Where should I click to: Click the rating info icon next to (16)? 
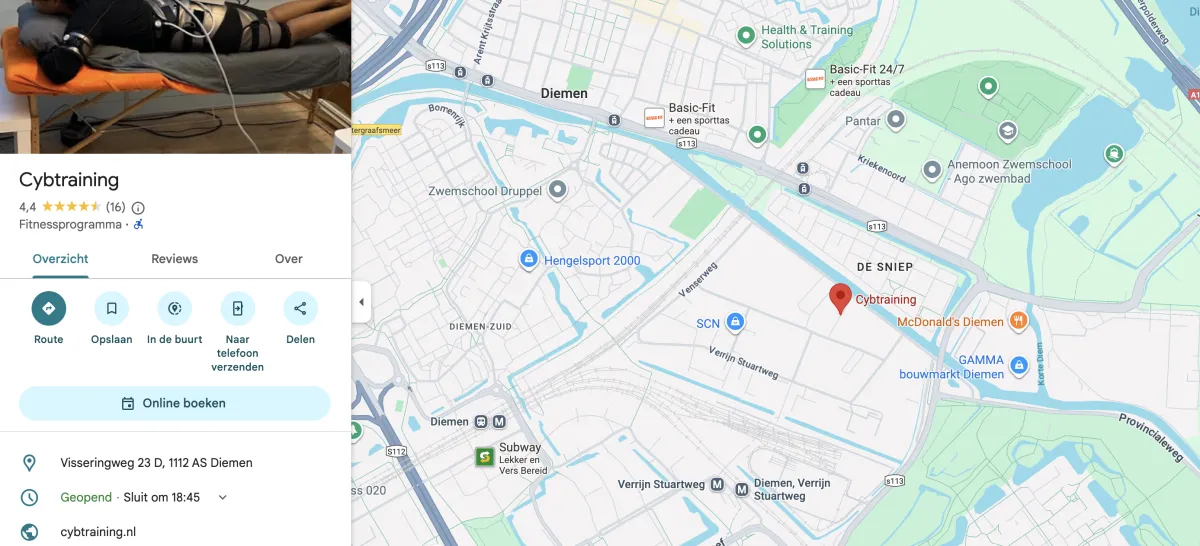(x=138, y=208)
